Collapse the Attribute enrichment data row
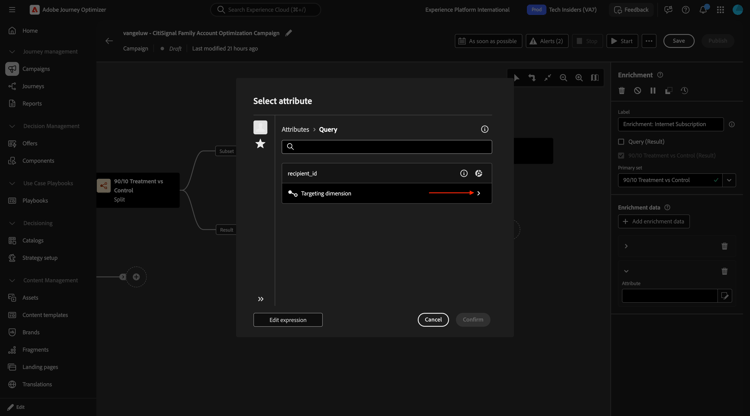Viewport: 750px width, 416px height. click(x=626, y=271)
